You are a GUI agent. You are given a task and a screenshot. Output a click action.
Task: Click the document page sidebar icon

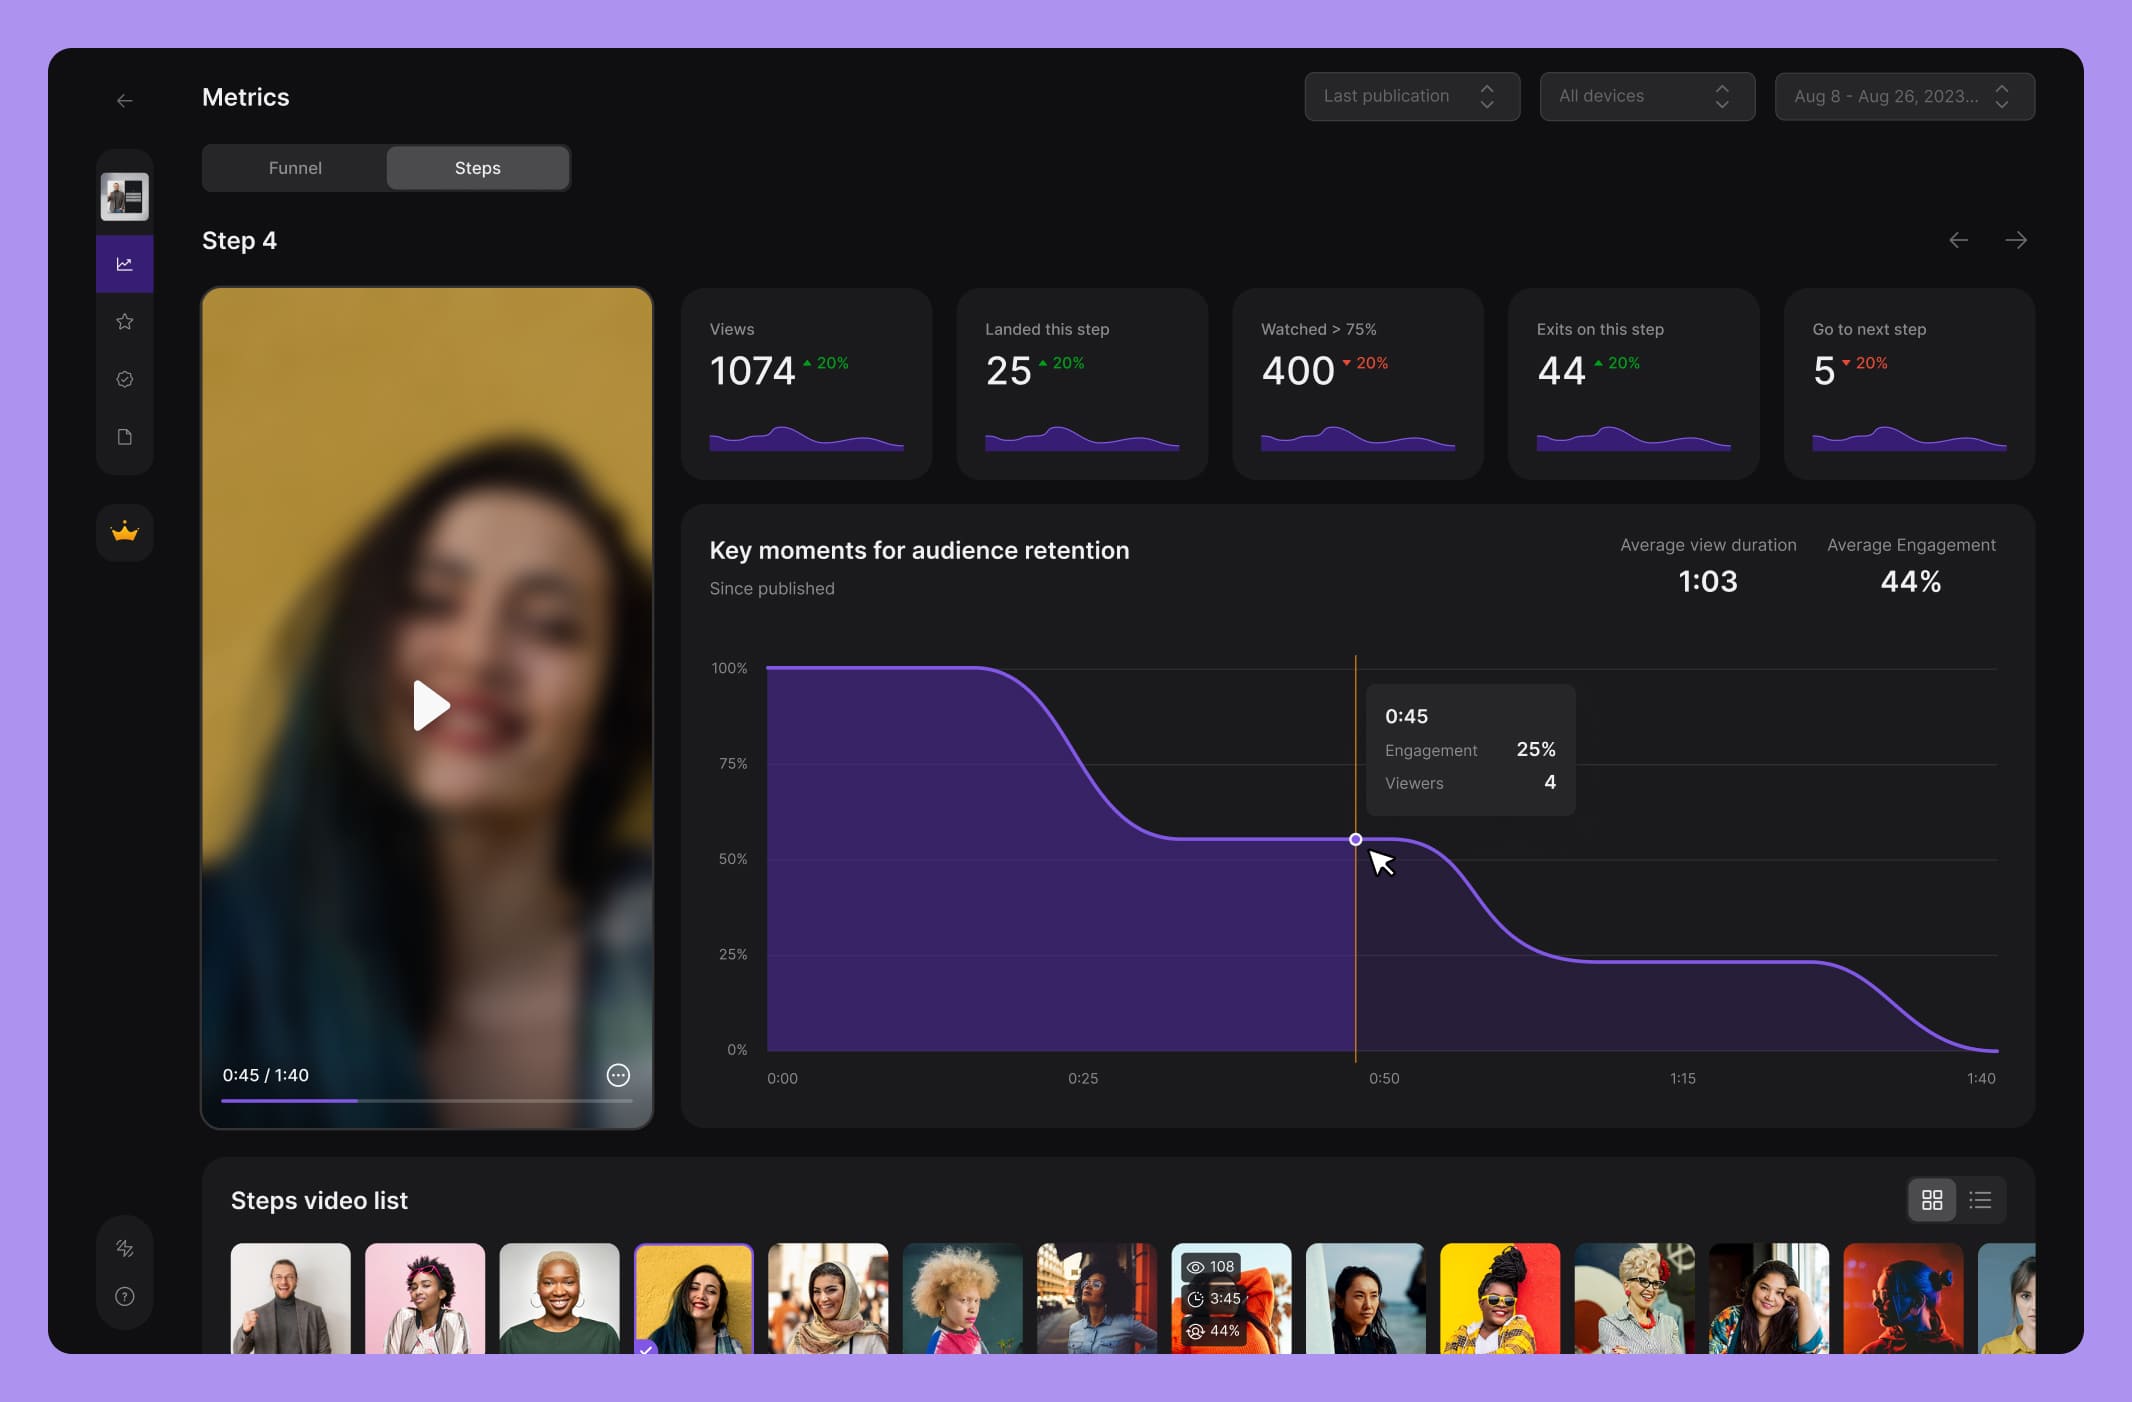[124, 437]
